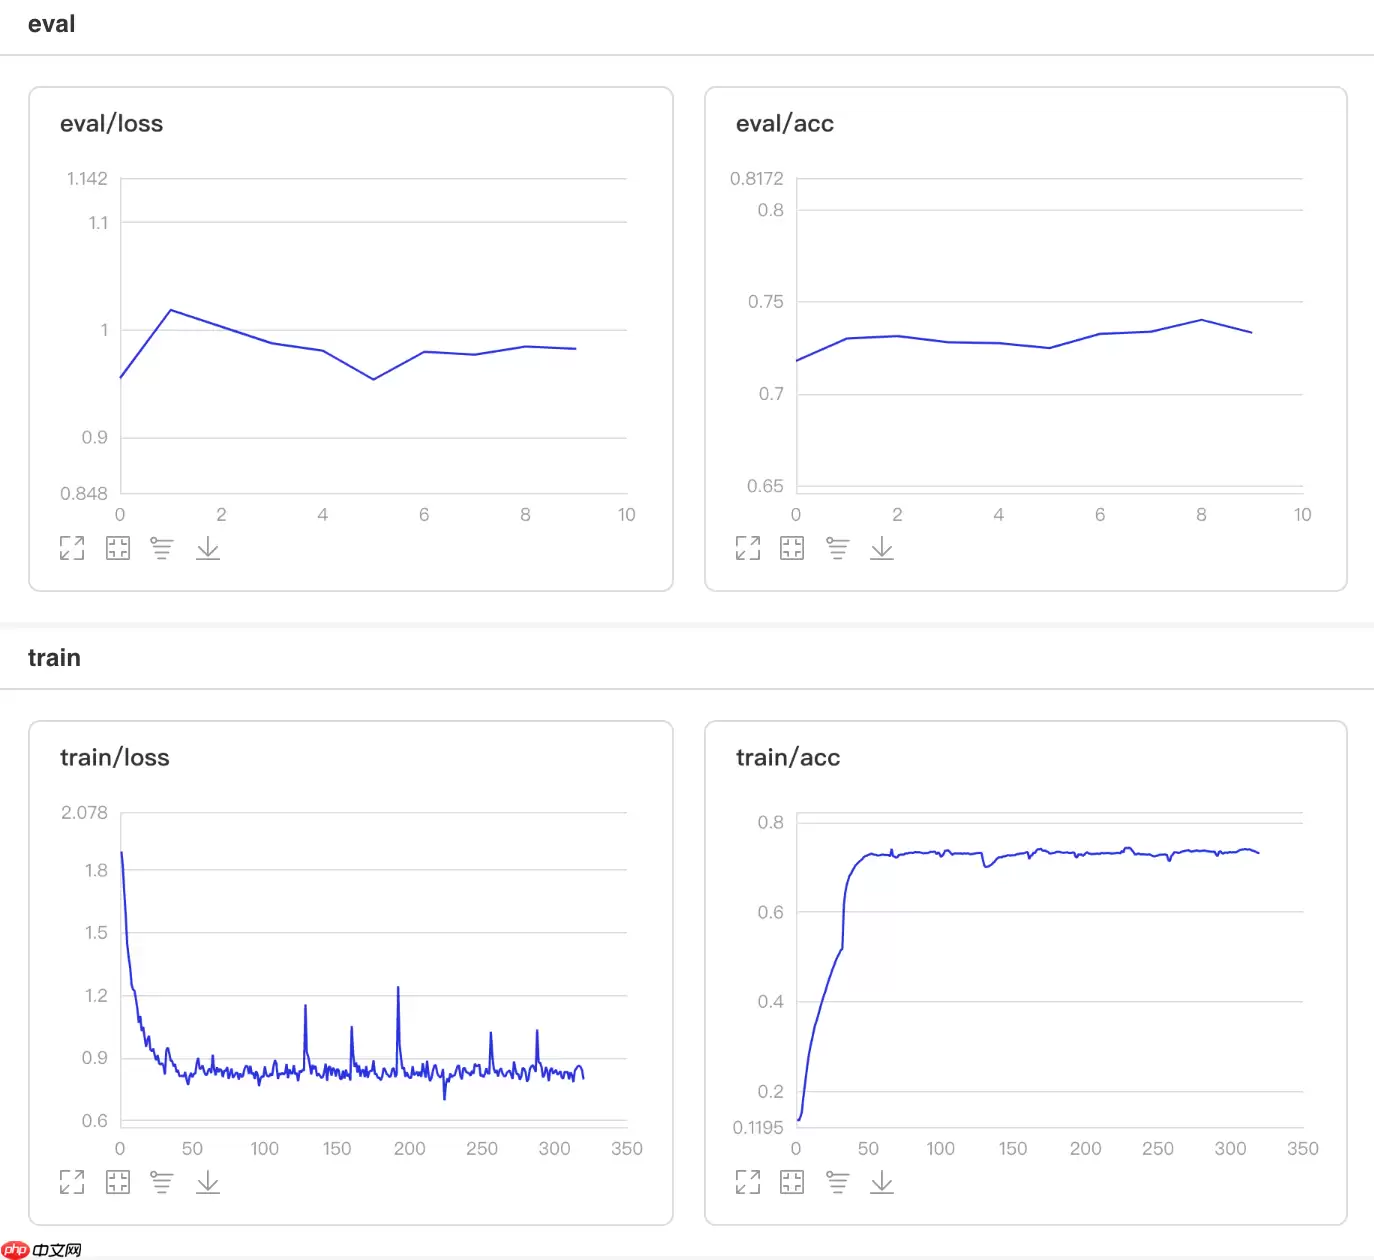The image size is (1374, 1260).
Task: Toggle the lines icon under the eval/loss chart
Action: point(162,548)
